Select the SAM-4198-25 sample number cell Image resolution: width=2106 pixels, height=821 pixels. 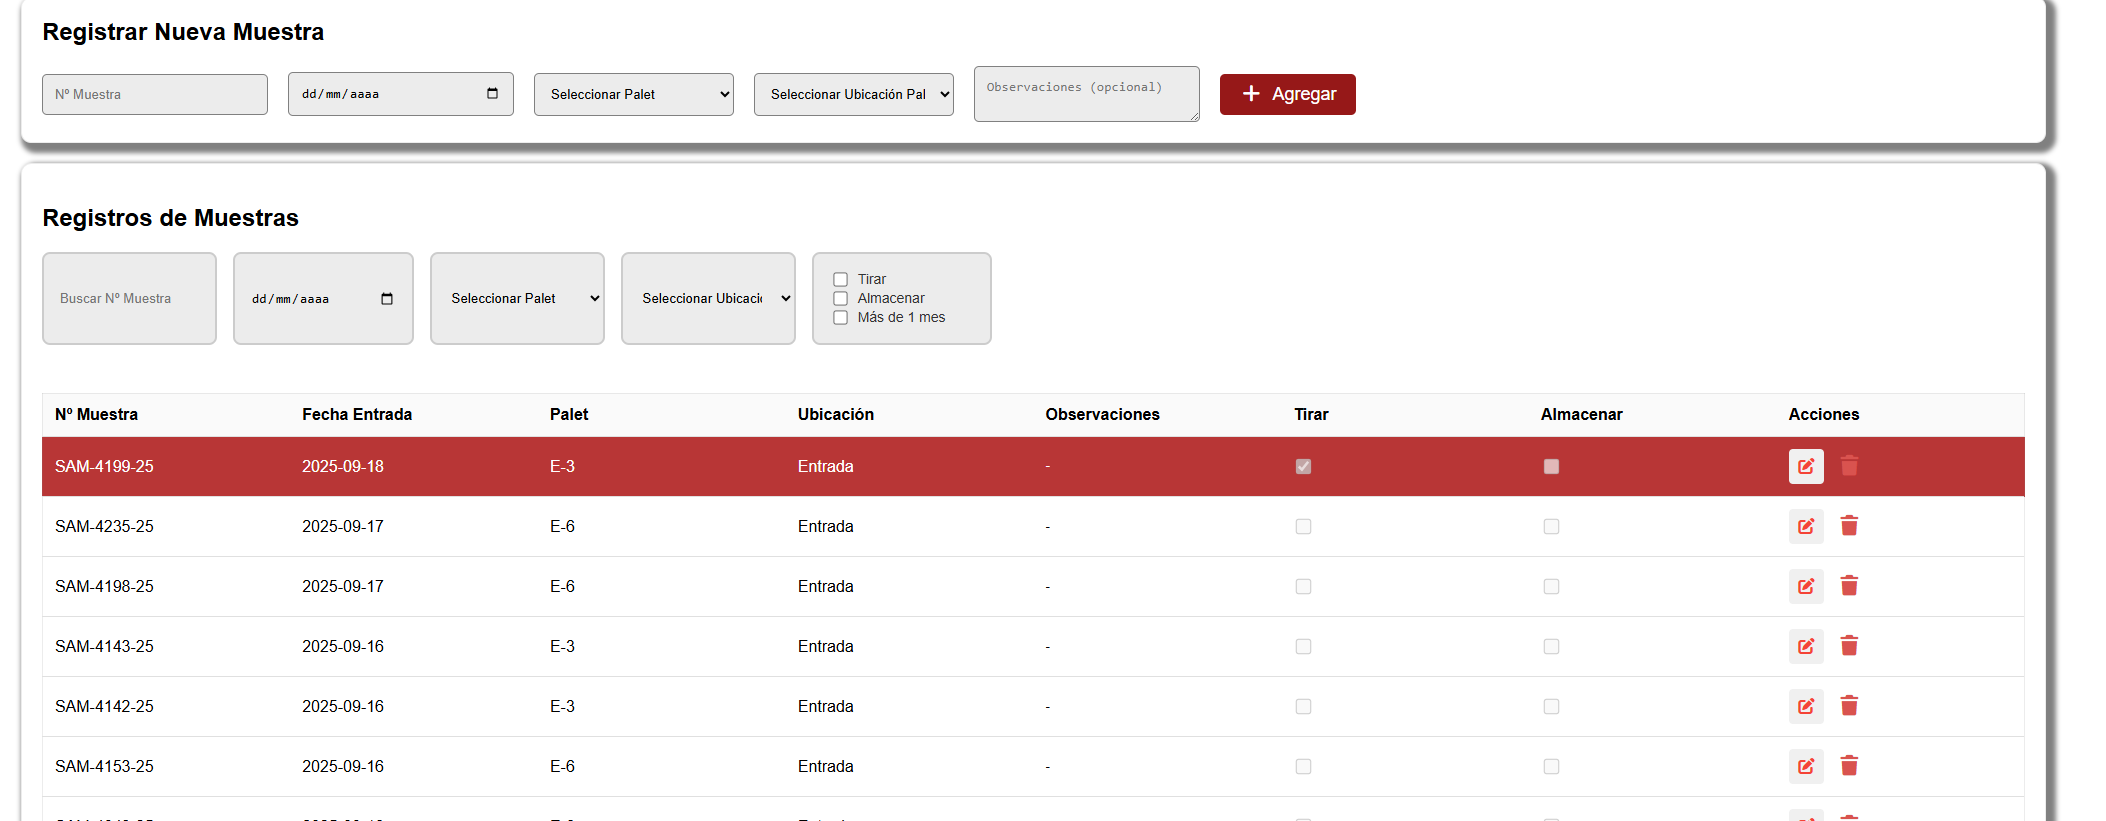point(104,586)
